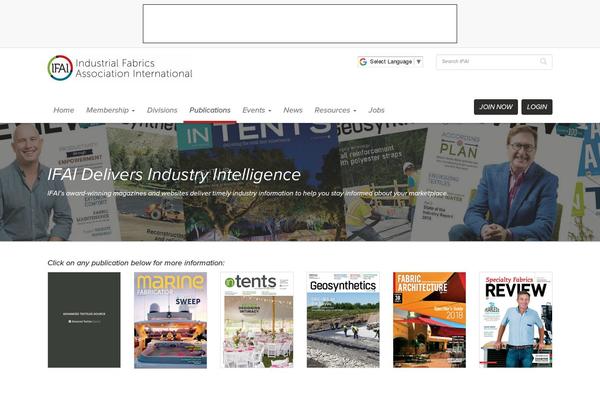The image size is (600, 400).
Task: Open the News page
Action: 293,110
